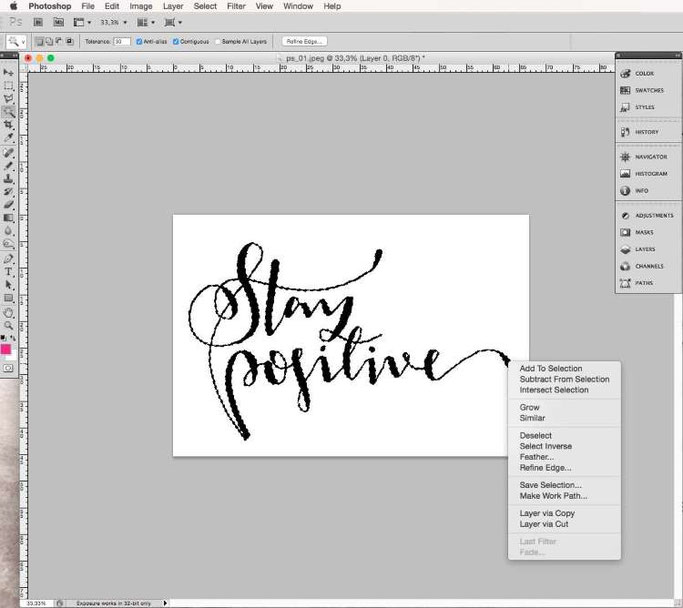Launch Mini Bridge from the application bar
683x608 pixels.
58,22
